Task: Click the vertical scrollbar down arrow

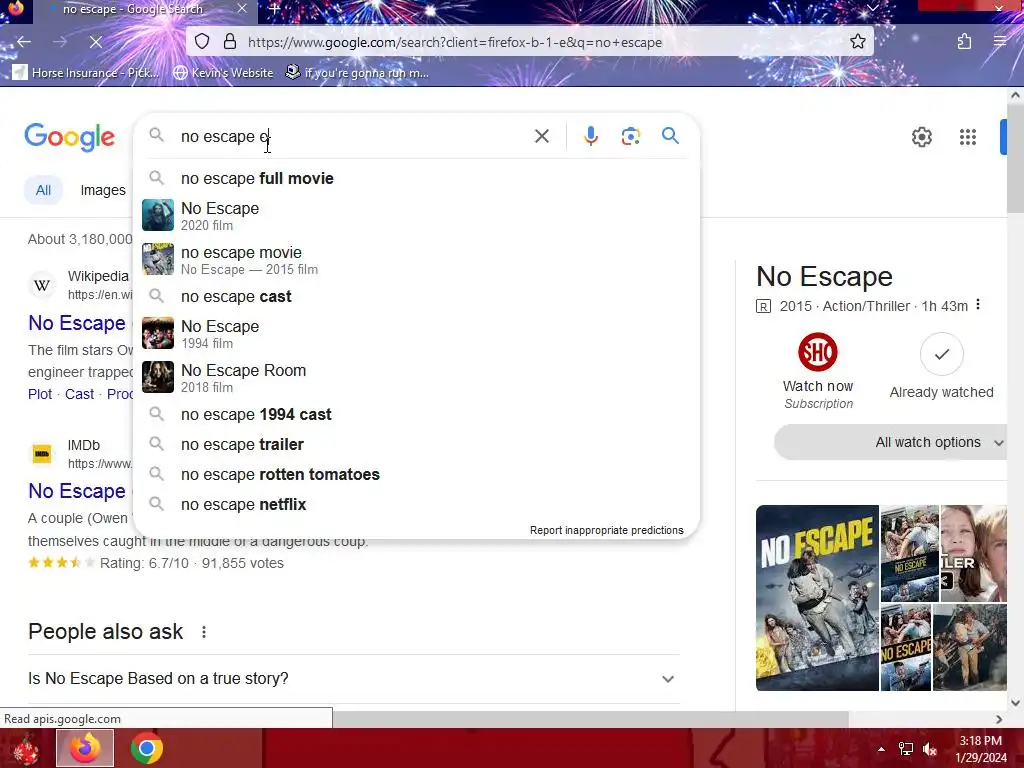Action: pos(1015,703)
